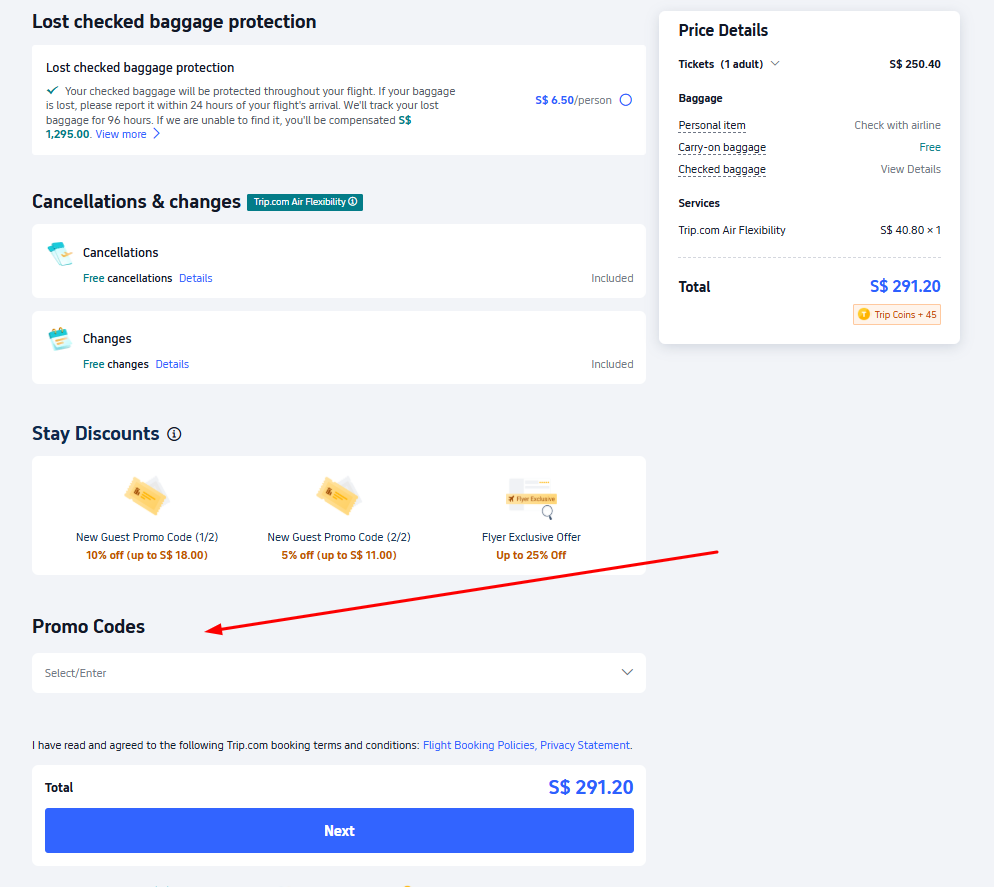Open Details for Free cancellations

pos(195,278)
